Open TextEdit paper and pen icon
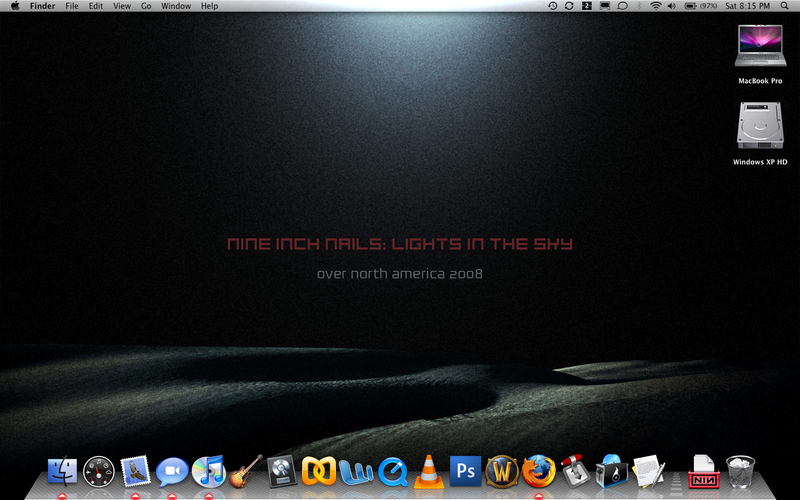The width and height of the screenshot is (800, 500). 648,471
